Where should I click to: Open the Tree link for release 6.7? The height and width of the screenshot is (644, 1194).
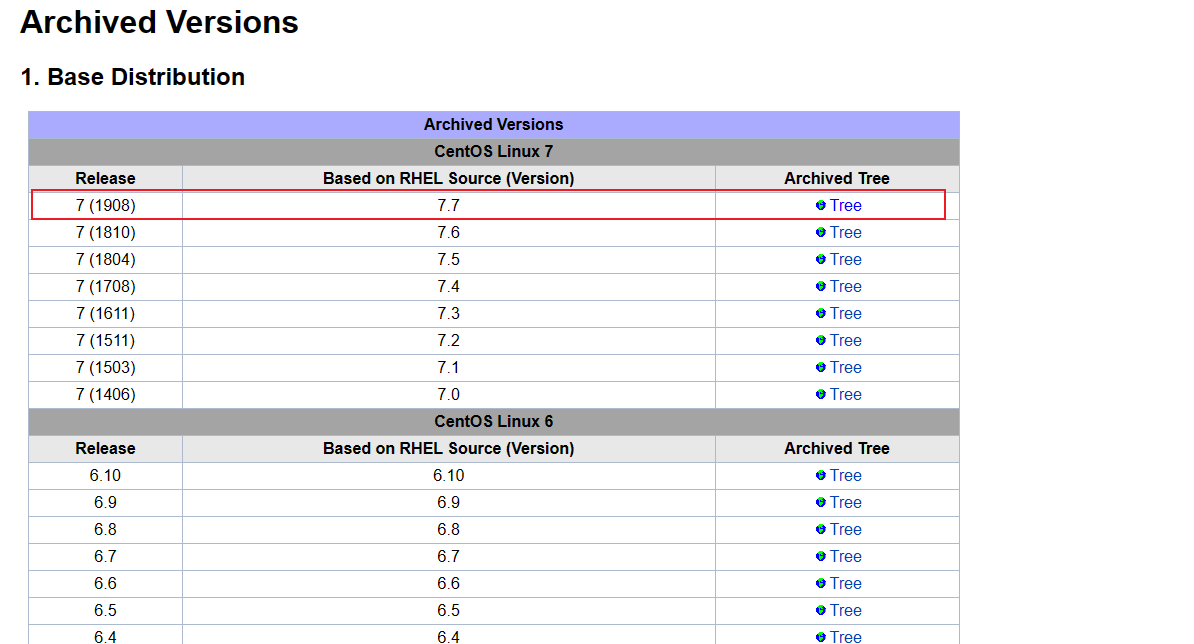(x=845, y=556)
